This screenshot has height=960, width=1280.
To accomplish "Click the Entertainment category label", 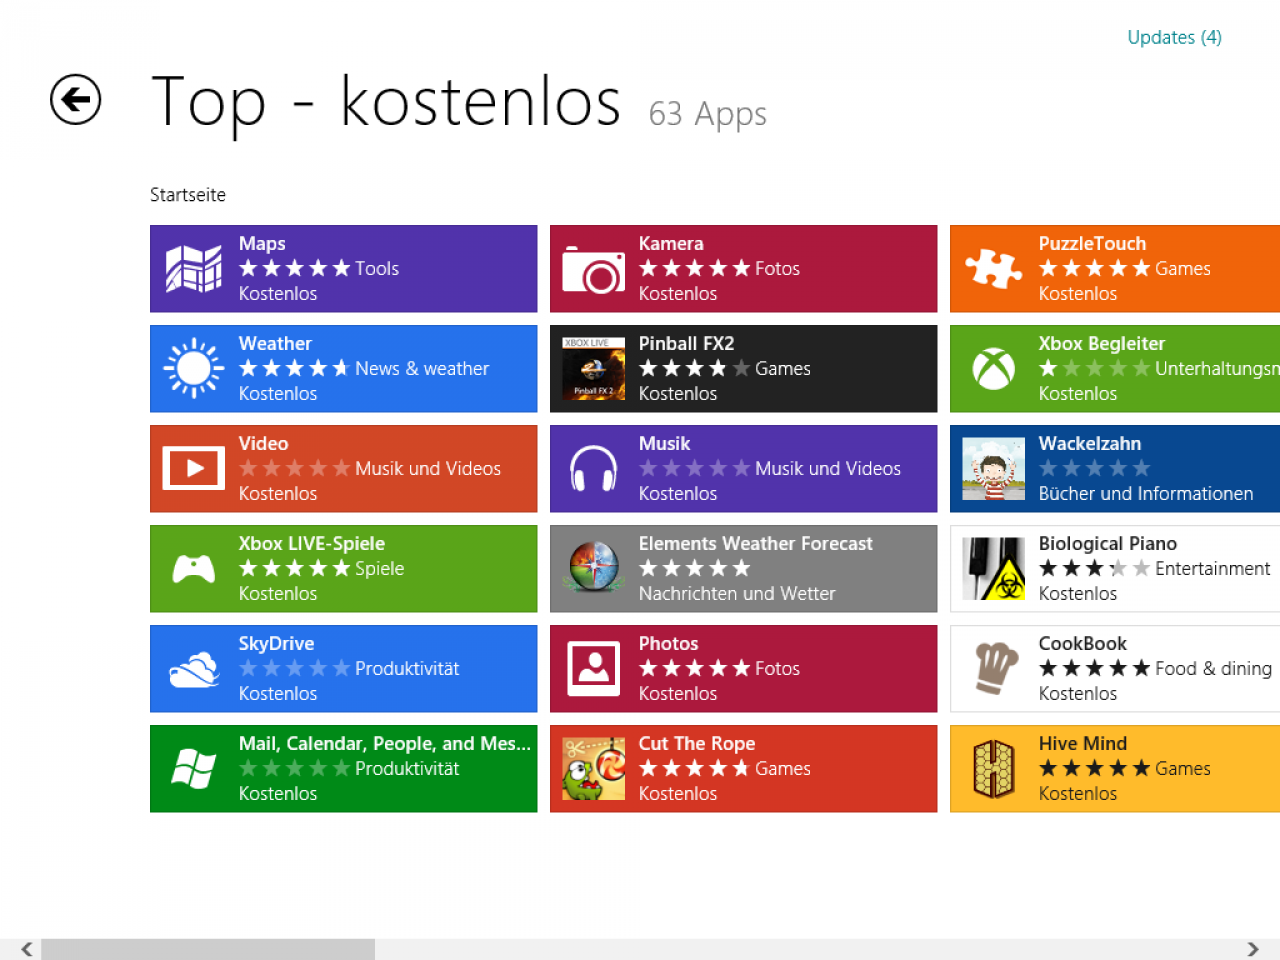I will tap(1212, 568).
